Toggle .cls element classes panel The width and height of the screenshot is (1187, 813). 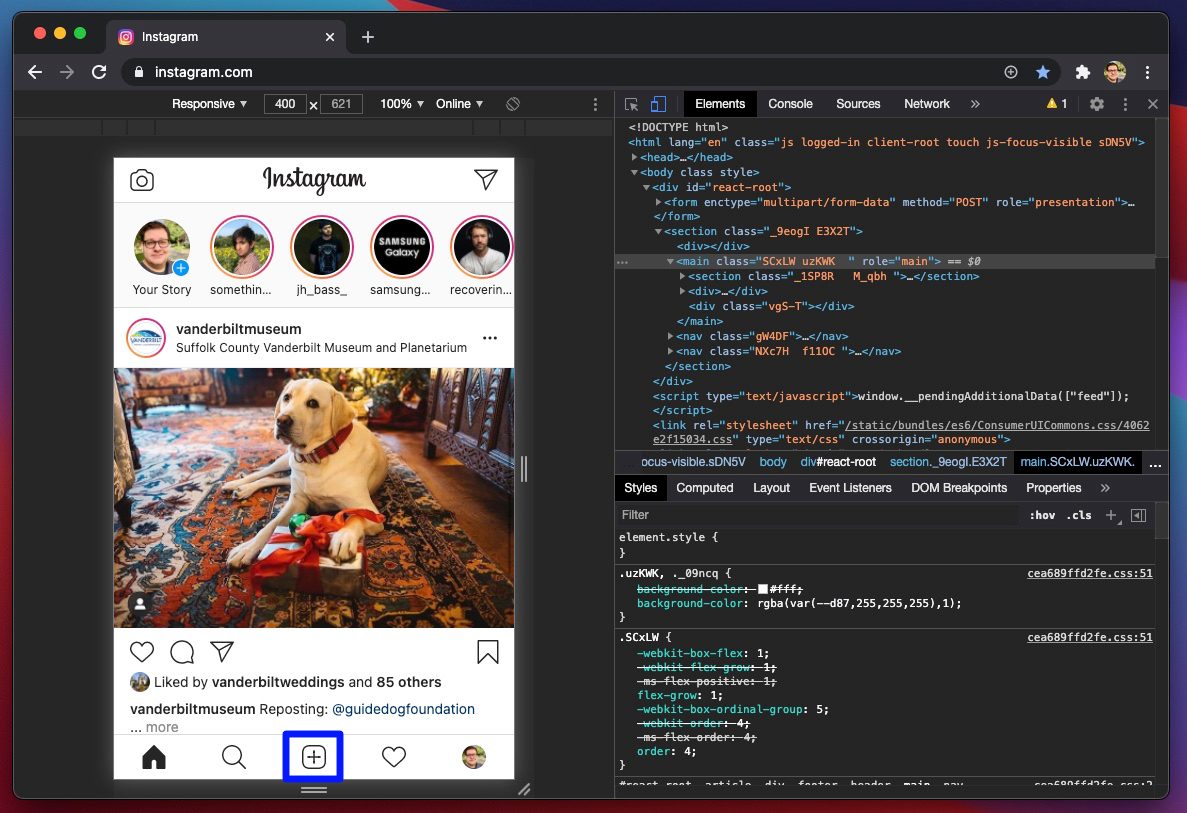click(1079, 515)
